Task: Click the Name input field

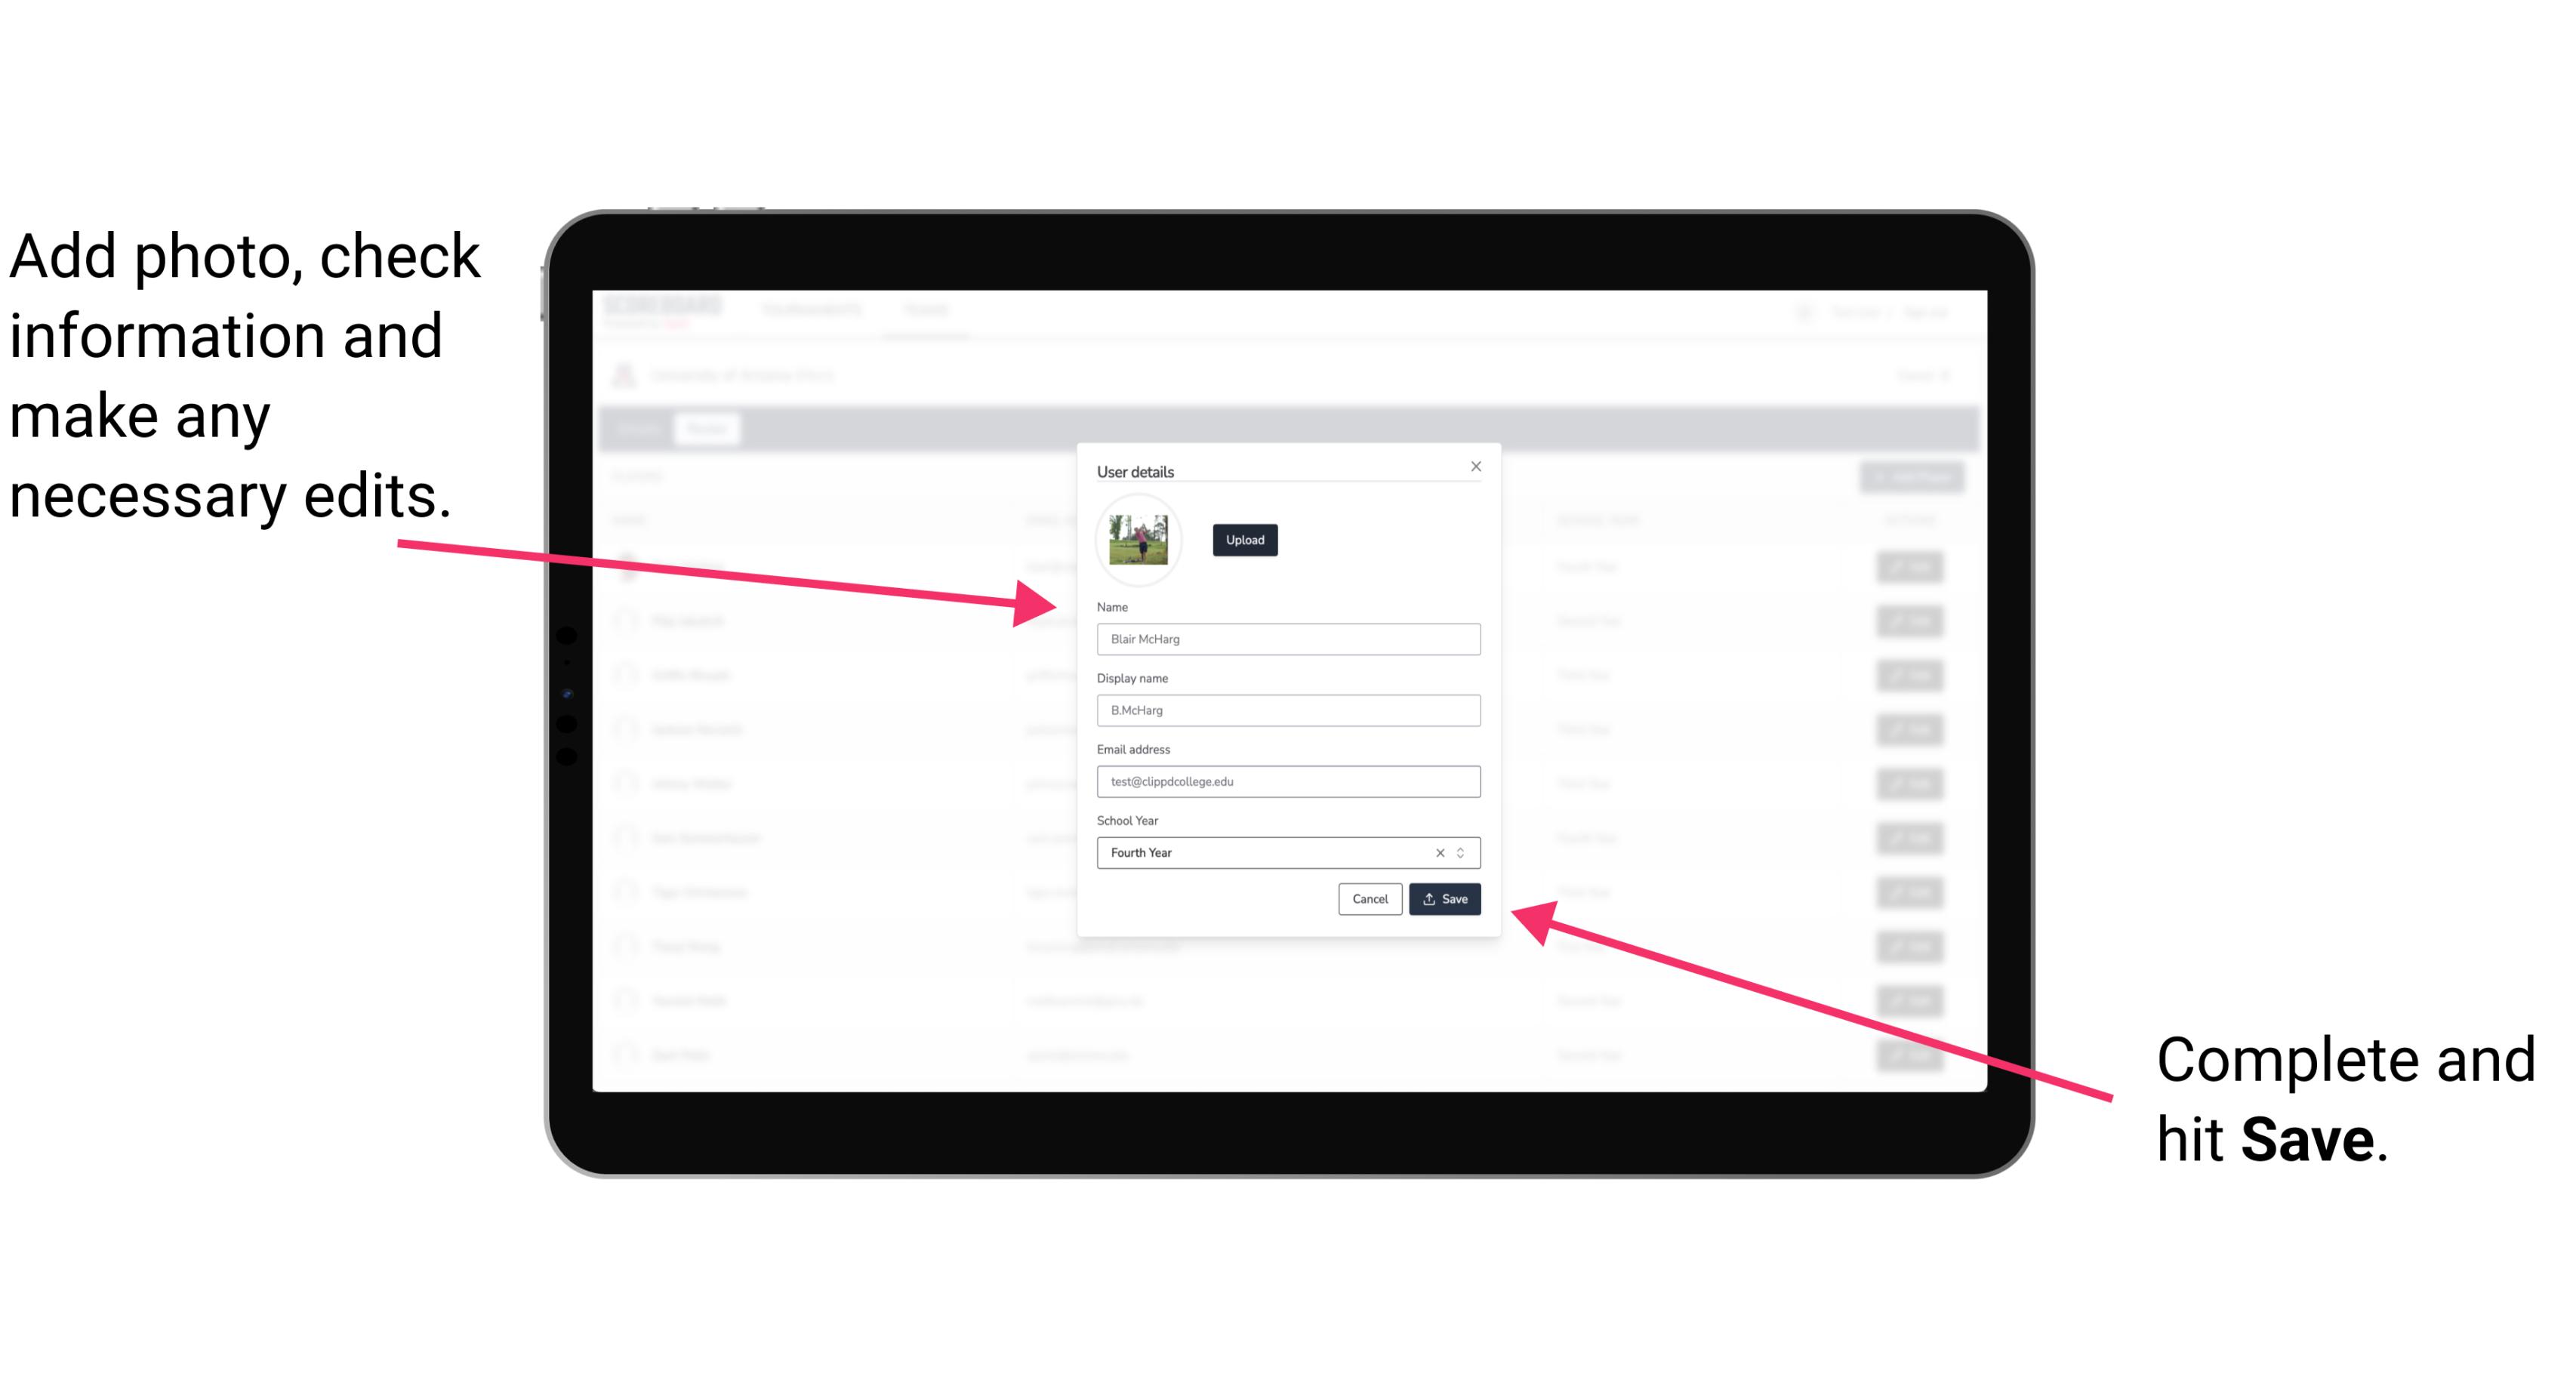Action: coord(1287,639)
